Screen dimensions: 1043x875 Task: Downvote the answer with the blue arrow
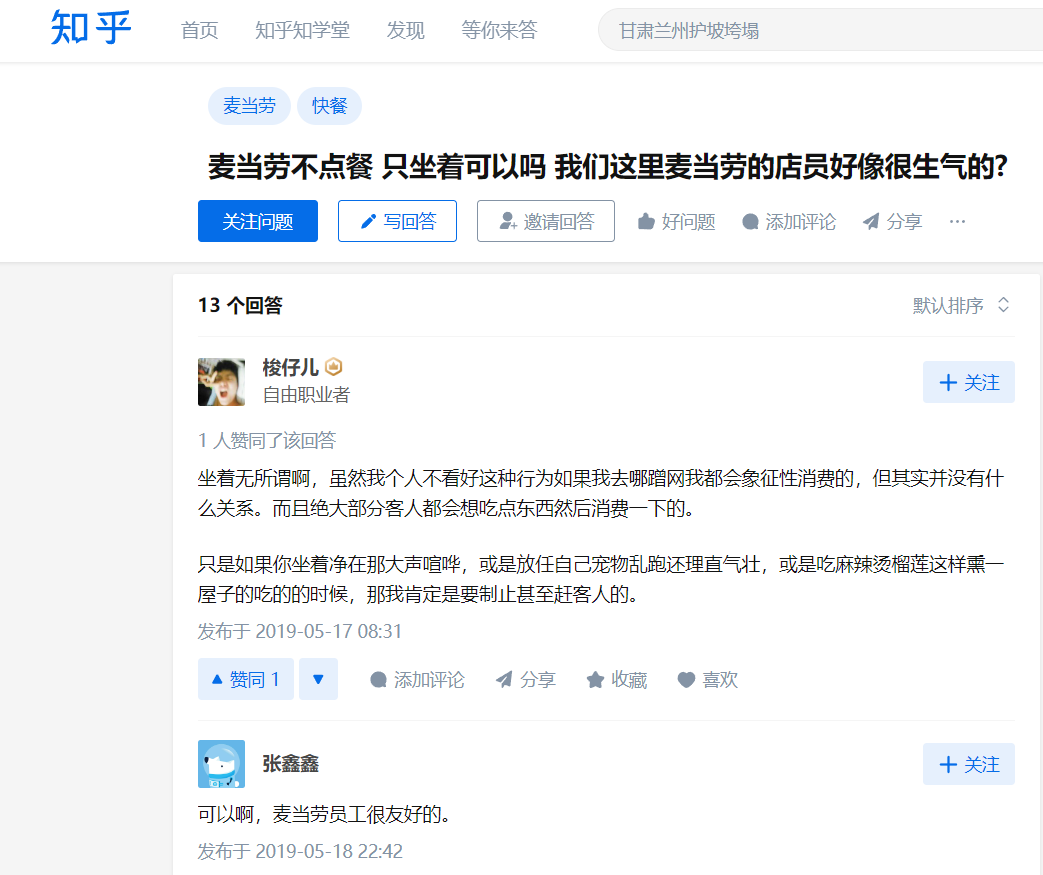click(318, 679)
